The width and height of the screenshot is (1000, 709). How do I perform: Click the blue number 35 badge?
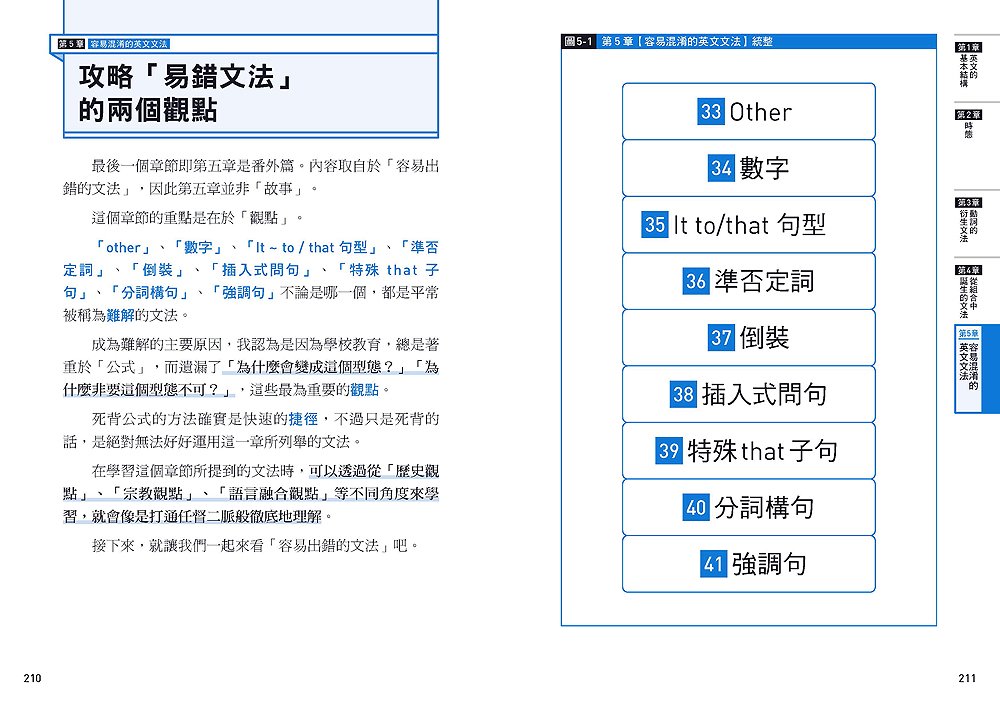tap(655, 225)
